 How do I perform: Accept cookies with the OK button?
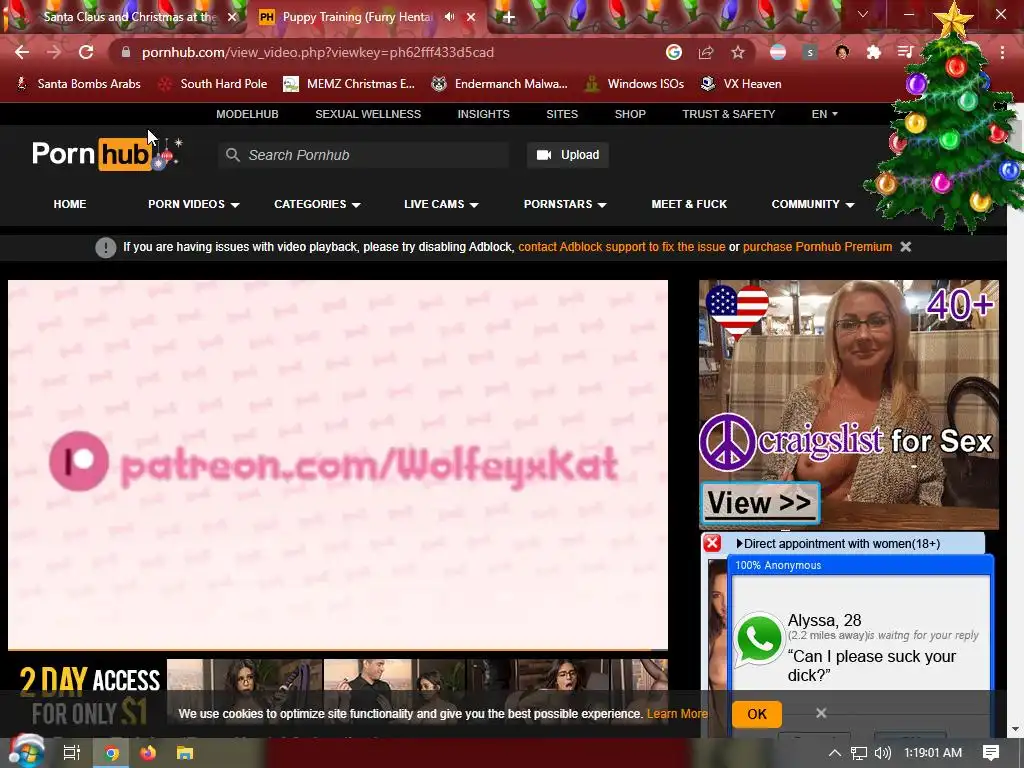click(x=757, y=714)
